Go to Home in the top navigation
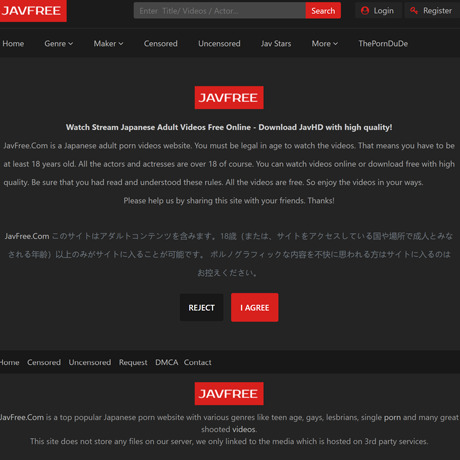 click(13, 44)
